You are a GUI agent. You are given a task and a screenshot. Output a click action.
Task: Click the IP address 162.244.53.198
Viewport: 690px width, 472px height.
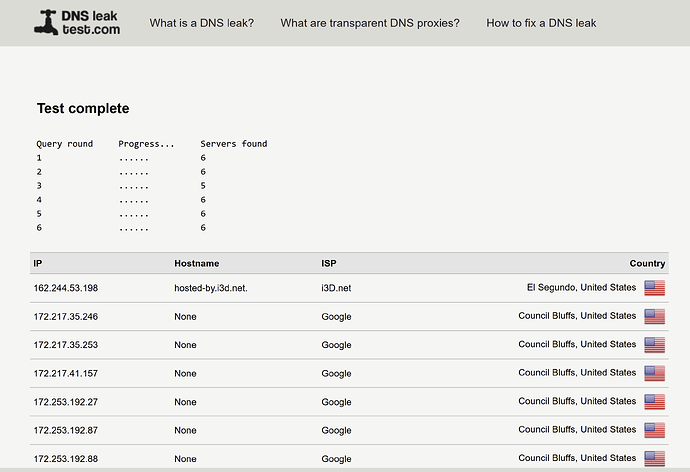(x=66, y=288)
